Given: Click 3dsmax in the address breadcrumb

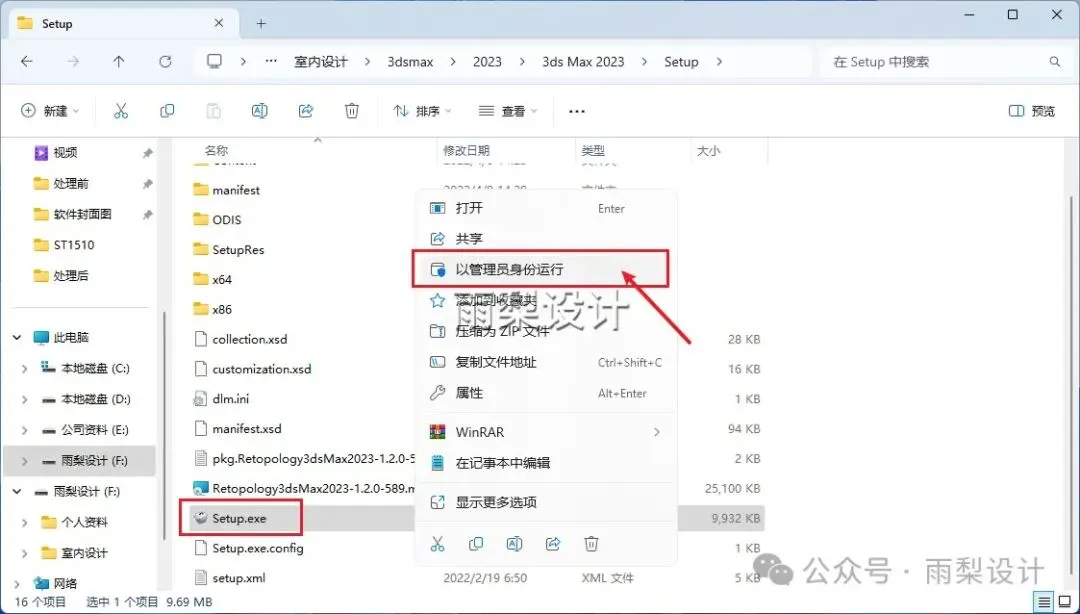Looking at the screenshot, I should pyautogui.click(x=411, y=61).
